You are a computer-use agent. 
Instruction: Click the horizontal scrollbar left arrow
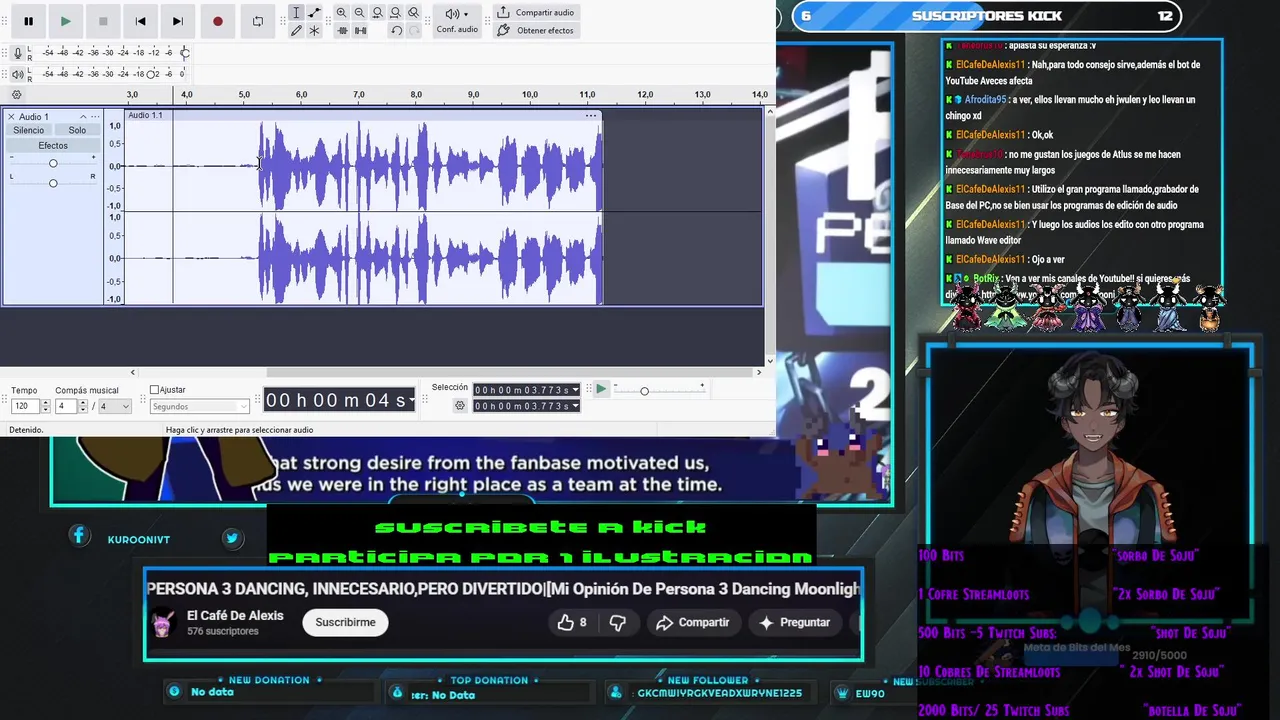coord(132,373)
